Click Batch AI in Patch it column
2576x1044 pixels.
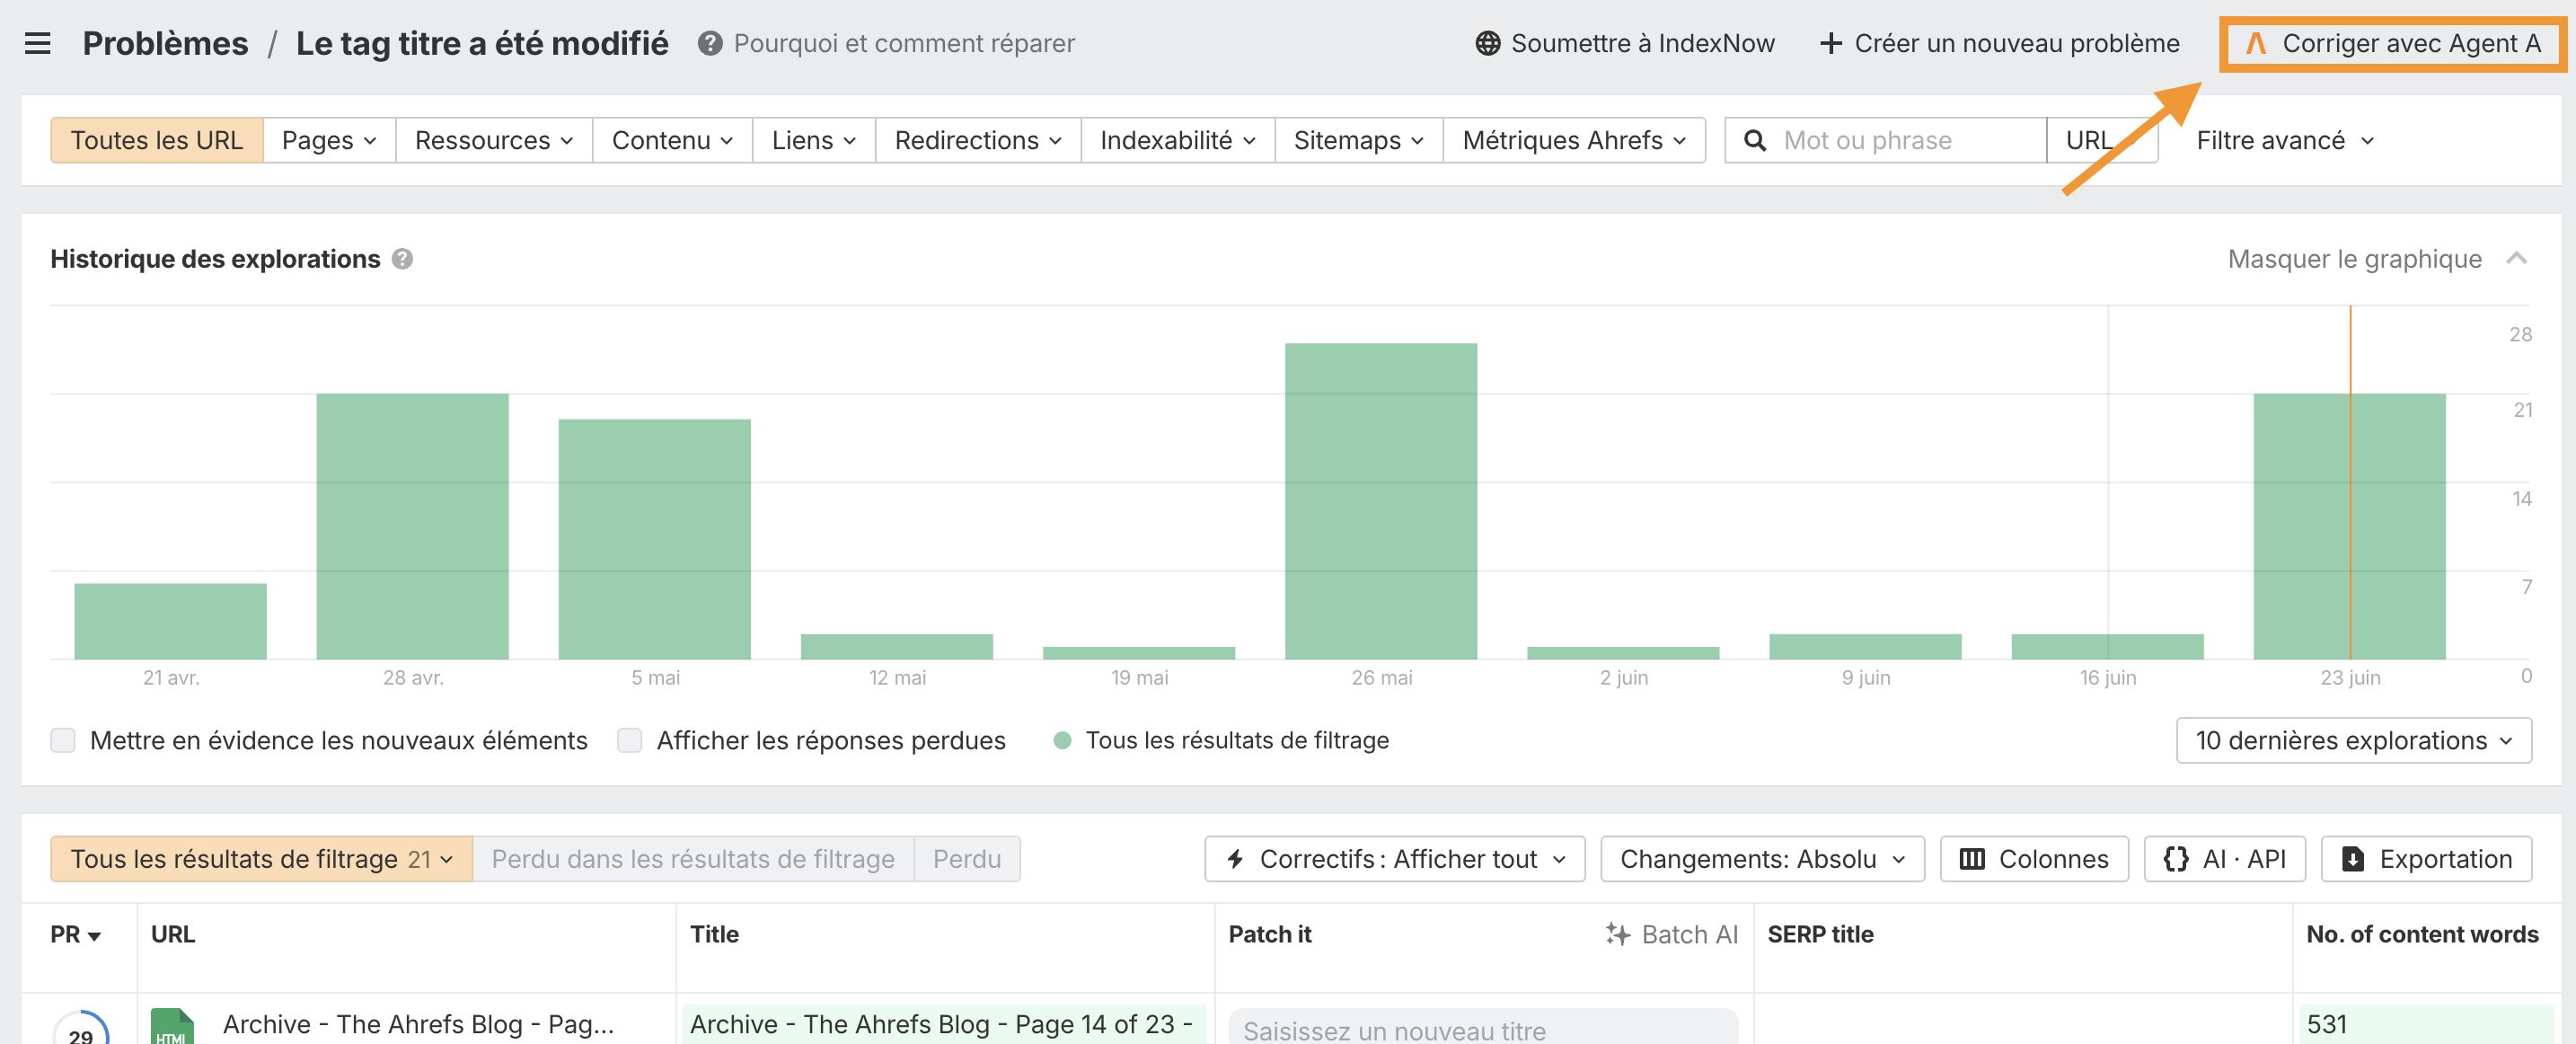pyautogui.click(x=1672, y=934)
